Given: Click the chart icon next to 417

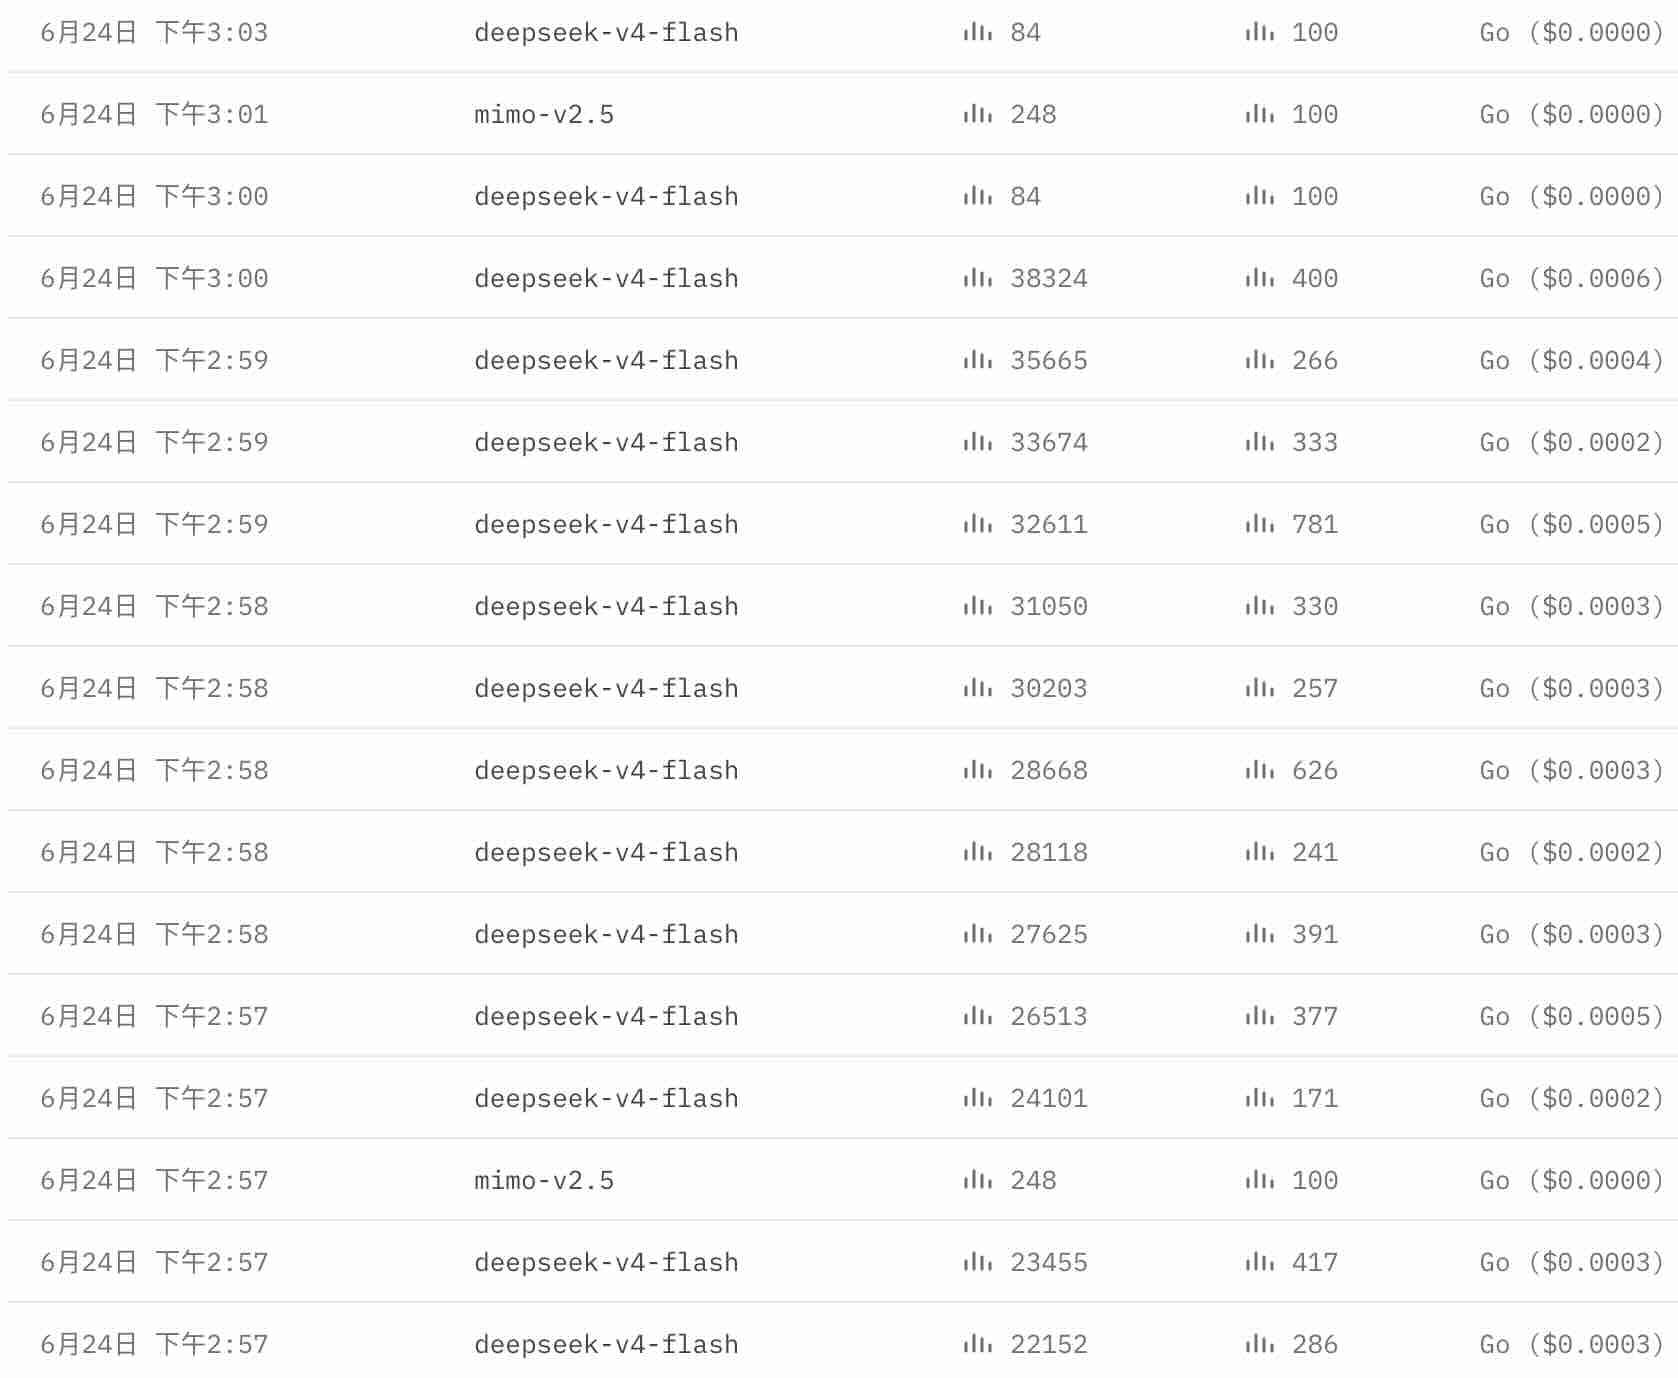Looking at the screenshot, I should [x=1259, y=1262].
